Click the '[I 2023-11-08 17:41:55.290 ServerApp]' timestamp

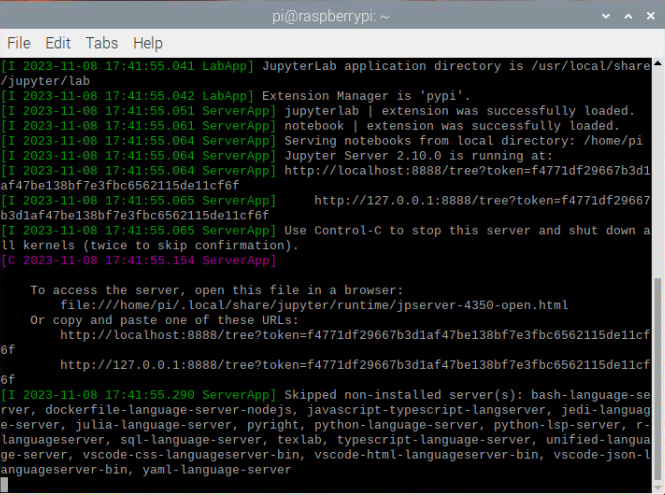[138, 395]
